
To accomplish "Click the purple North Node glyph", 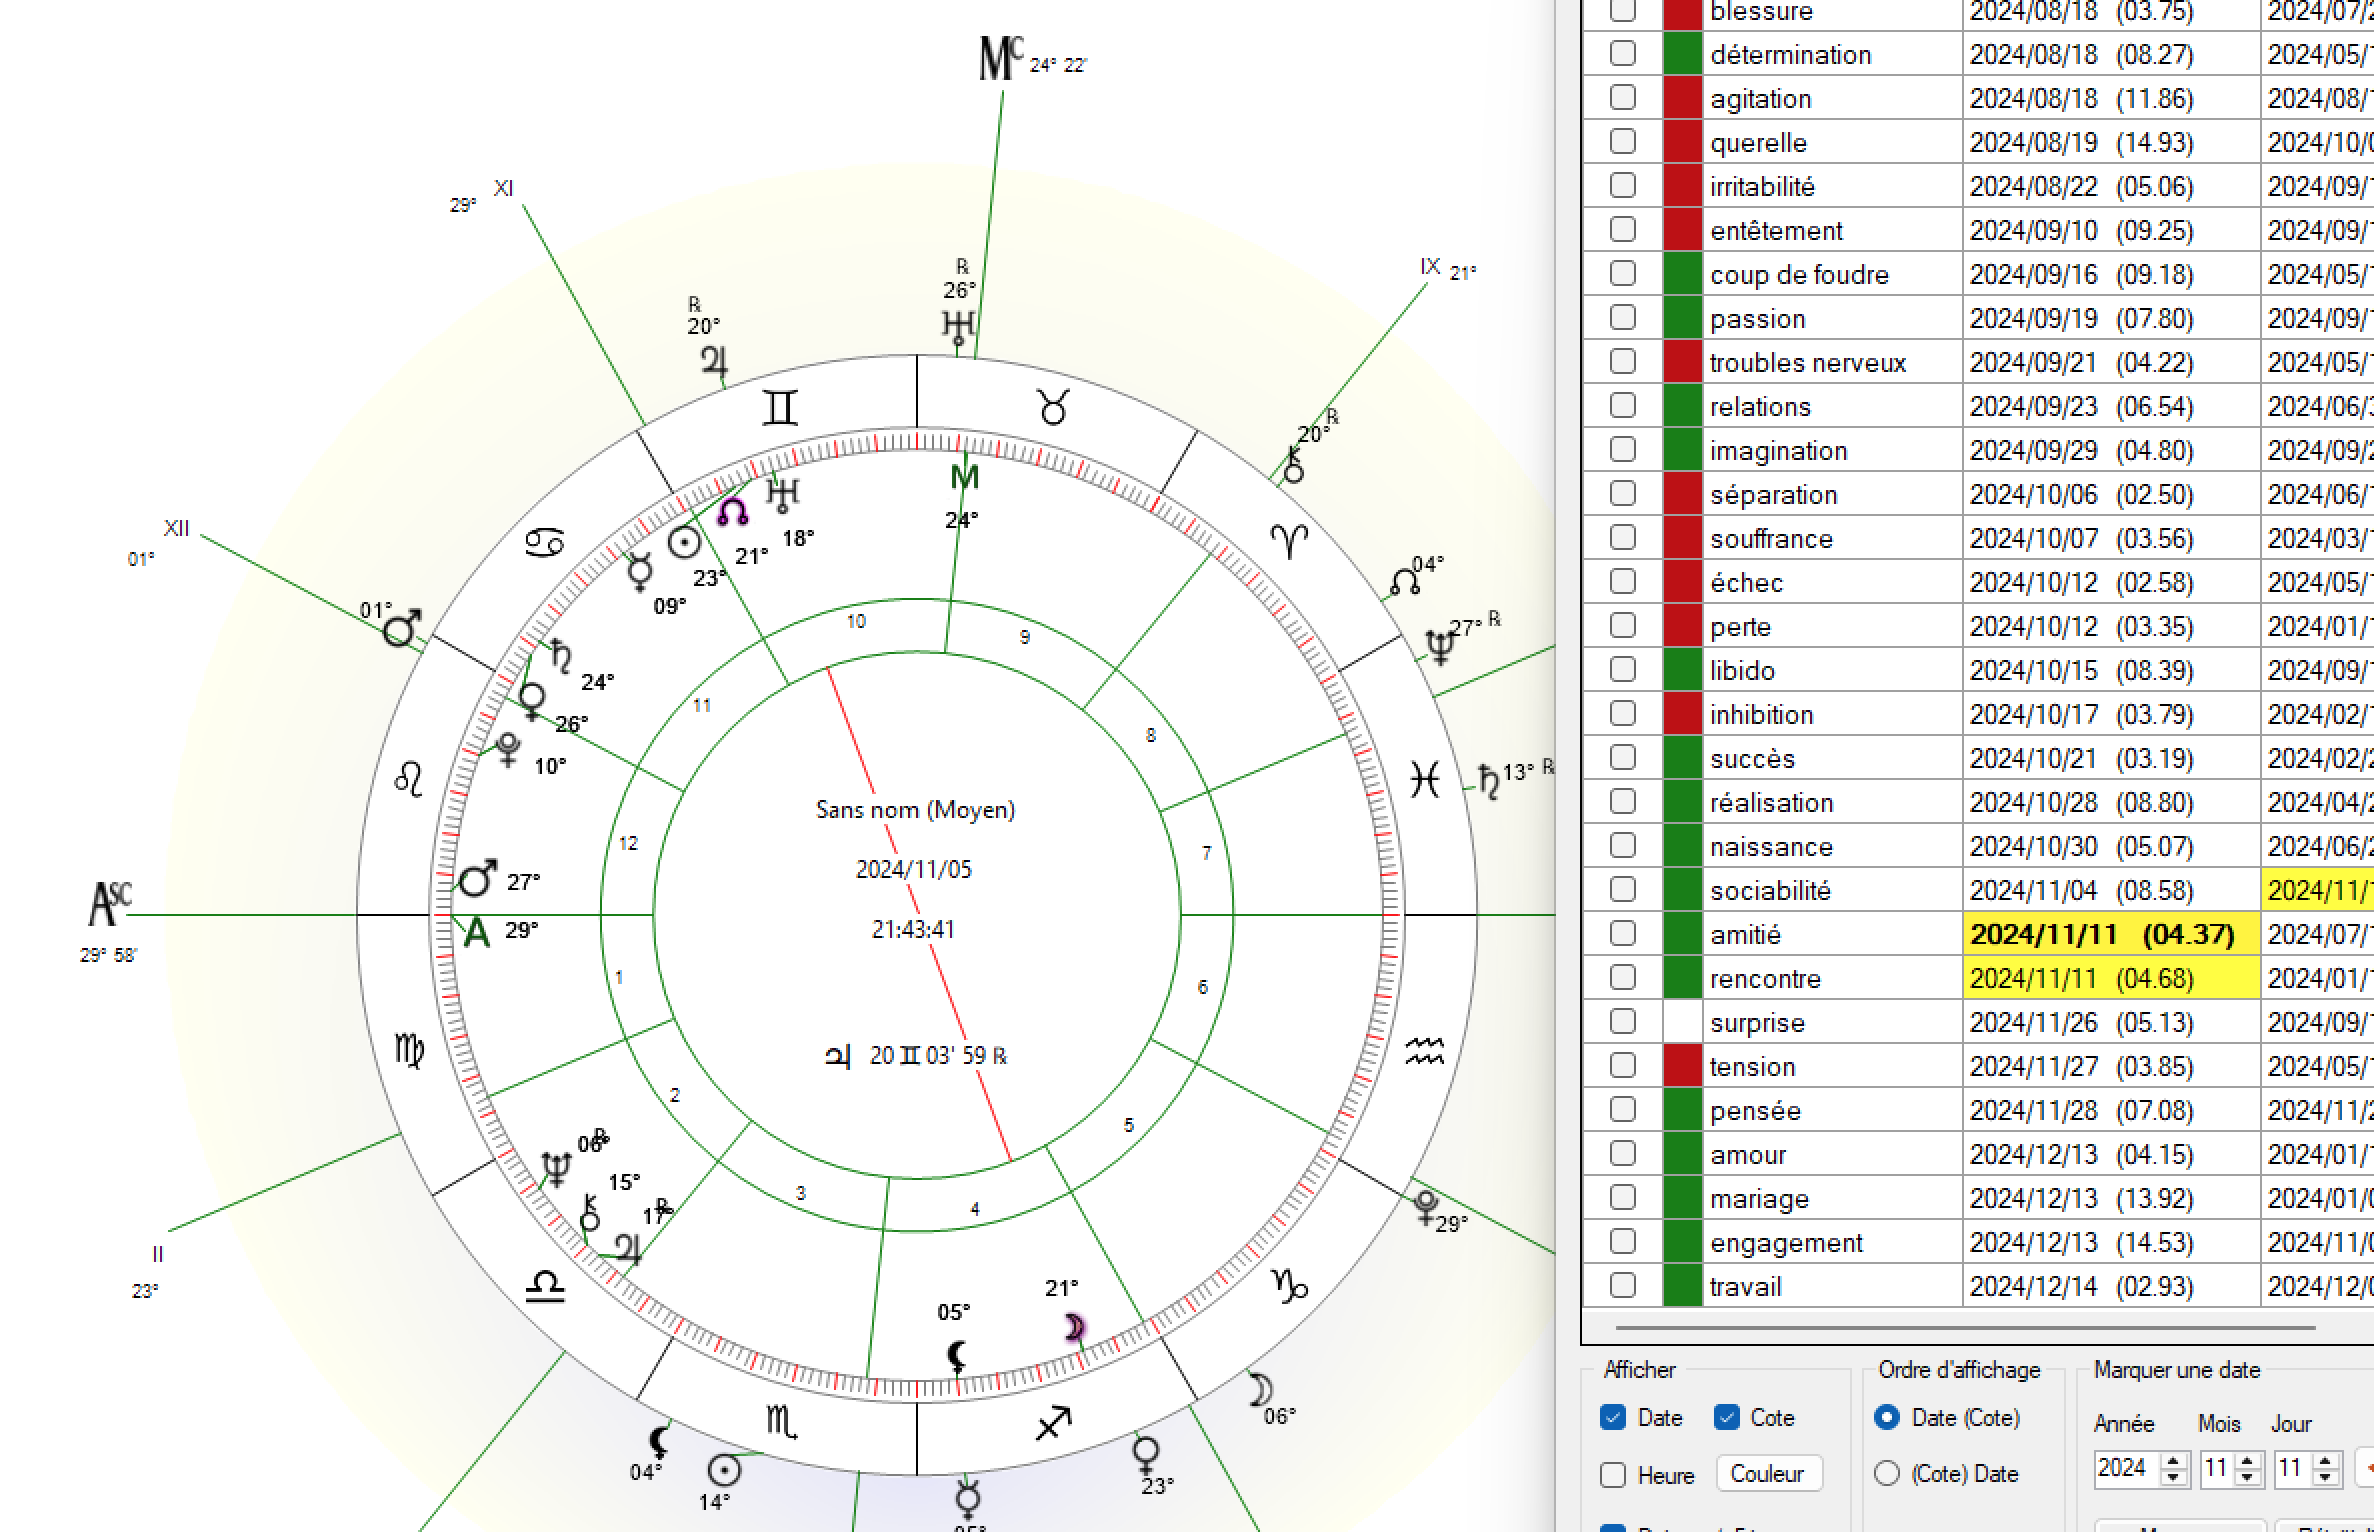I will (733, 512).
